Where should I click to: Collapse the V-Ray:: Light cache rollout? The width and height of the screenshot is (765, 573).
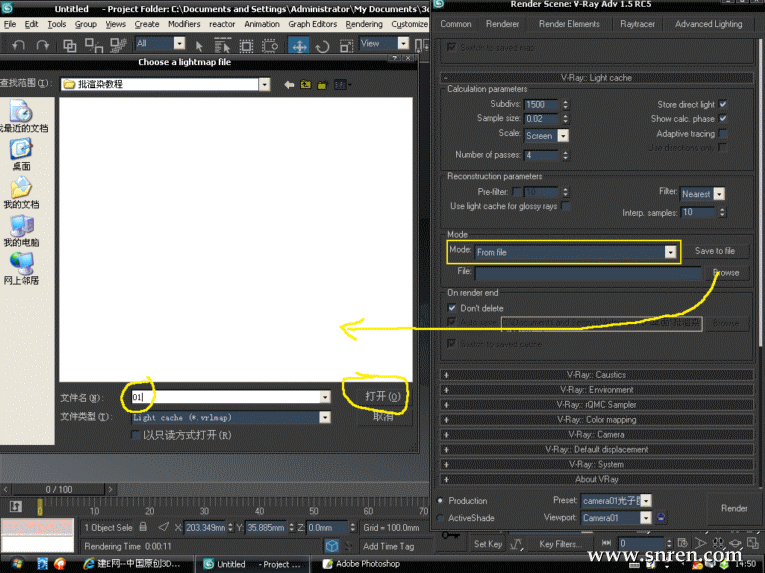click(597, 78)
